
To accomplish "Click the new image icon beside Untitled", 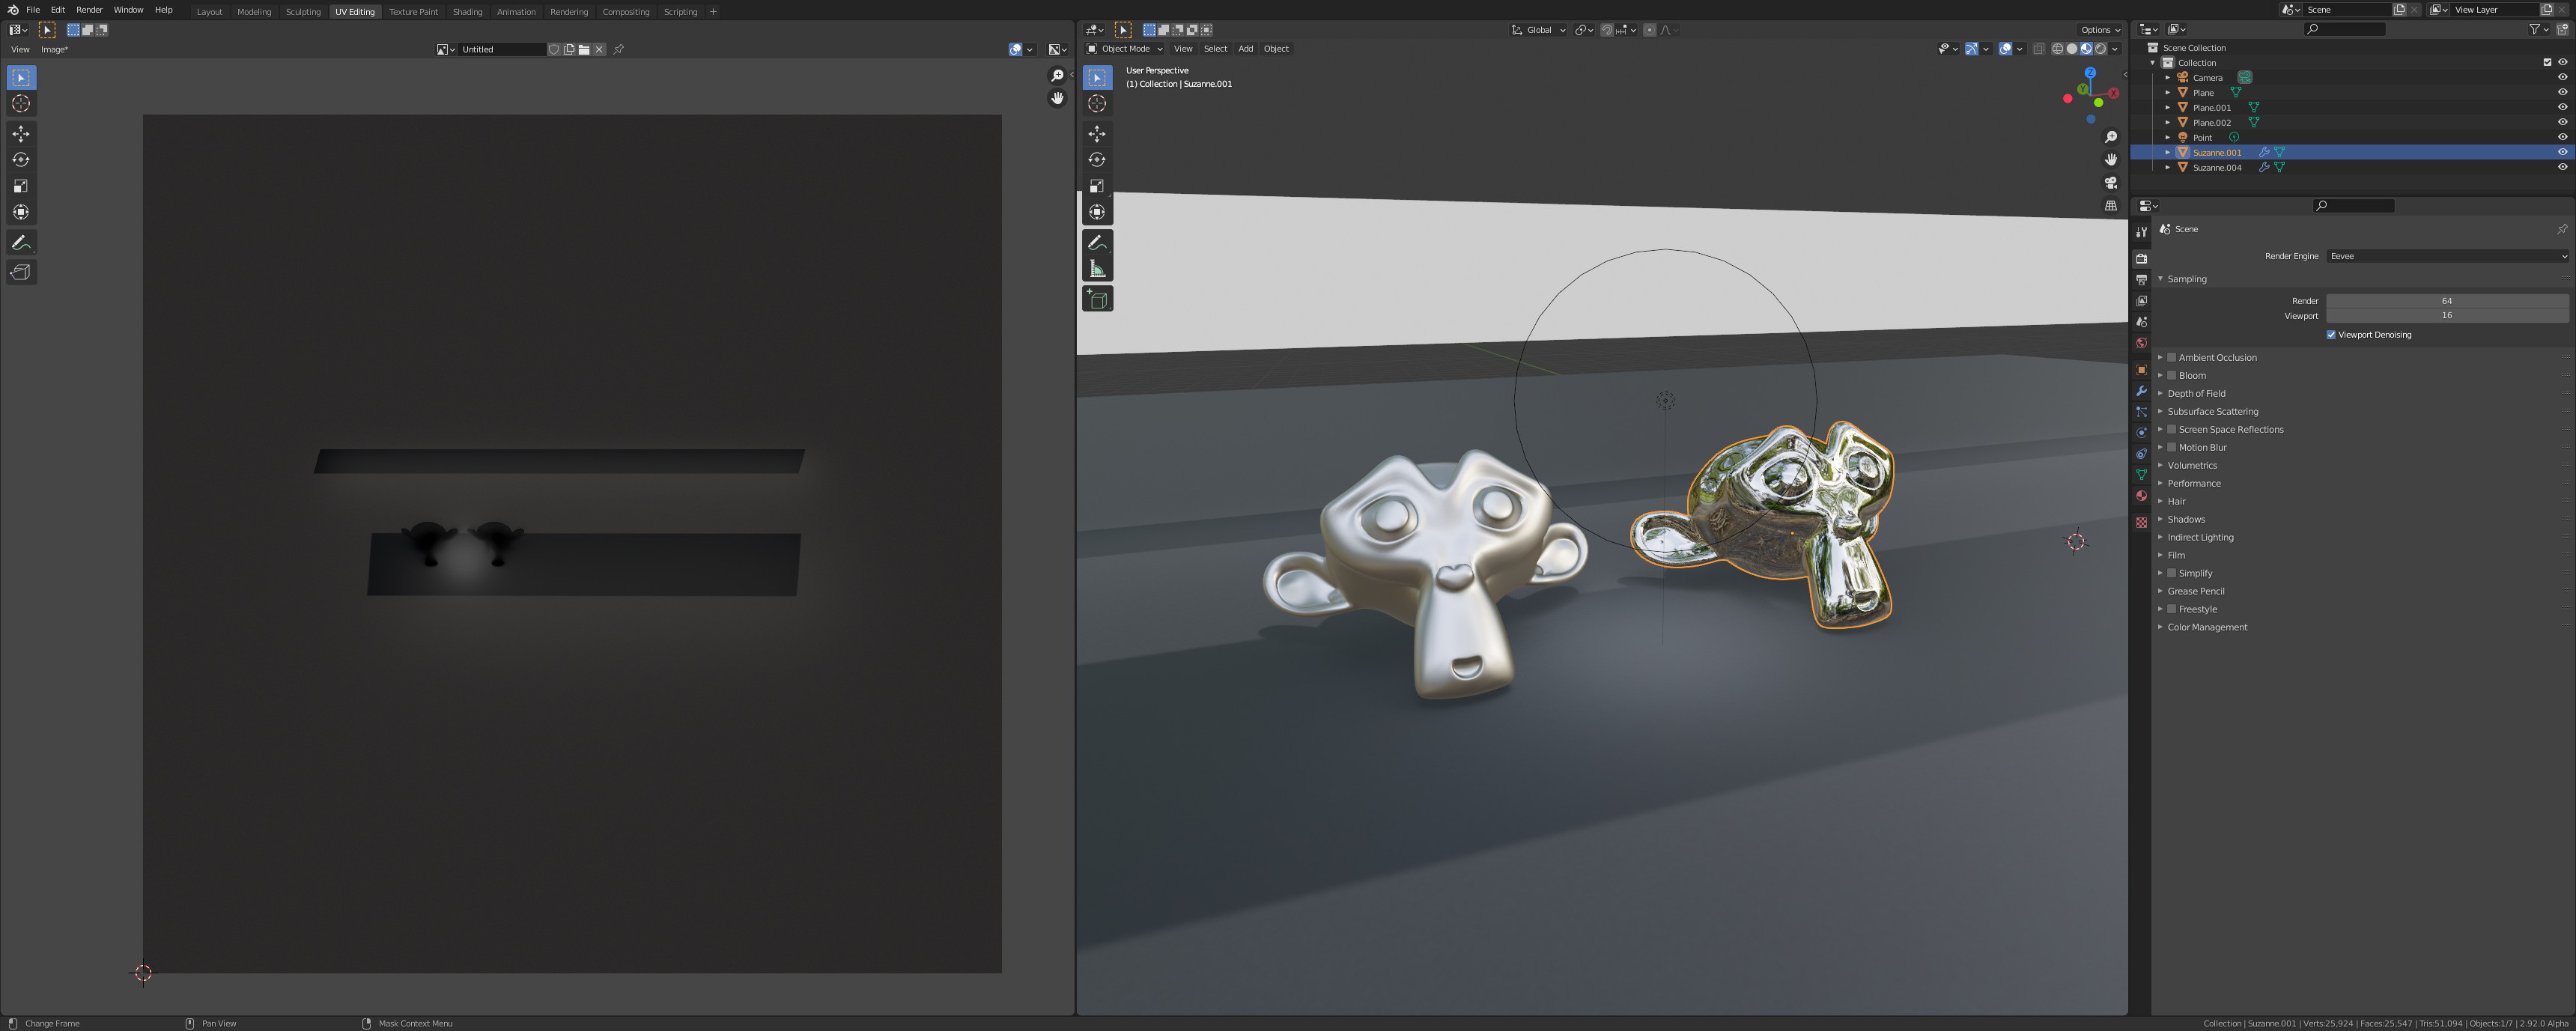I will click(569, 49).
